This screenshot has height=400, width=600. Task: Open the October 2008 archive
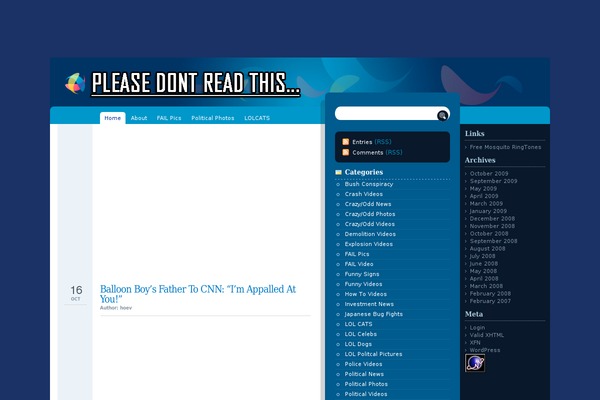click(x=489, y=233)
